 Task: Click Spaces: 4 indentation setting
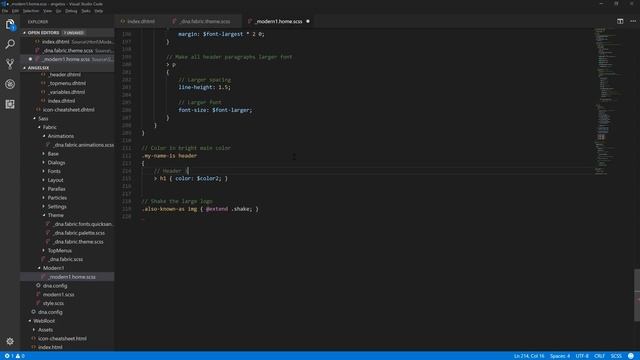point(560,356)
